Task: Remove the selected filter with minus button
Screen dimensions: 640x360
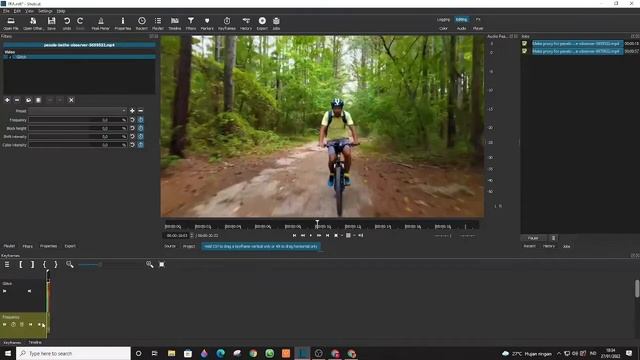Action: click(x=17, y=100)
